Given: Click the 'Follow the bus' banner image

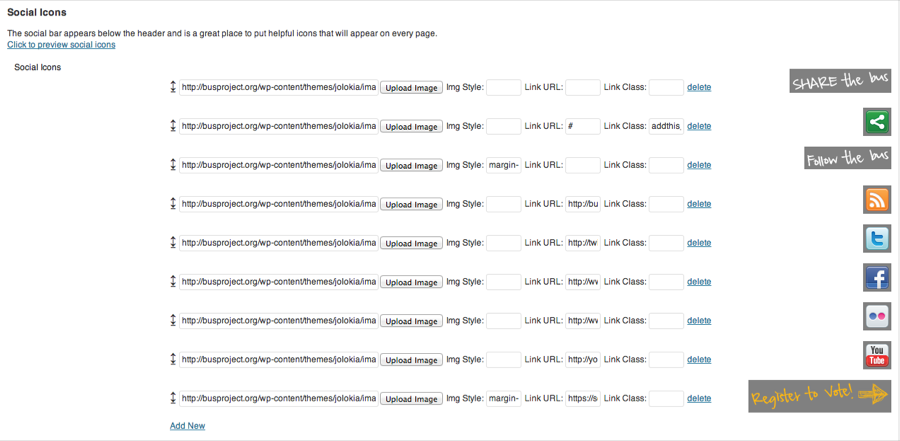Looking at the screenshot, I should (x=847, y=158).
